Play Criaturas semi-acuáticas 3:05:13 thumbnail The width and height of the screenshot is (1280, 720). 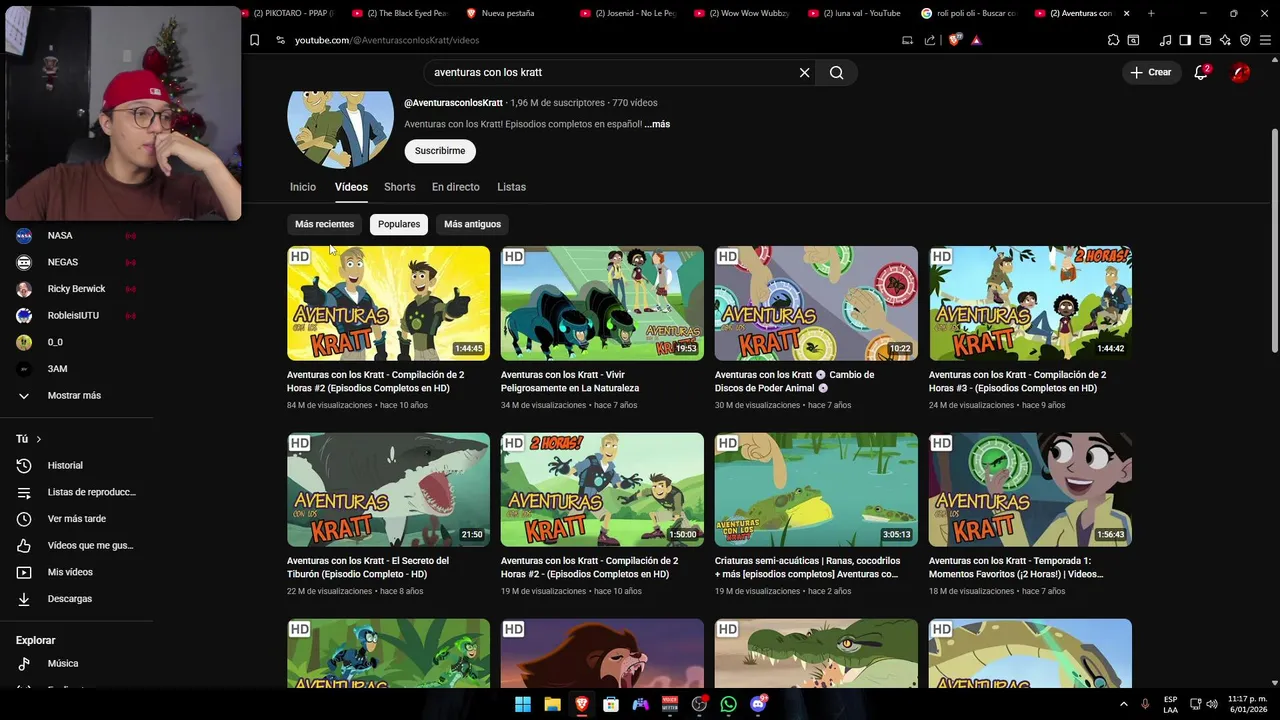(816, 489)
